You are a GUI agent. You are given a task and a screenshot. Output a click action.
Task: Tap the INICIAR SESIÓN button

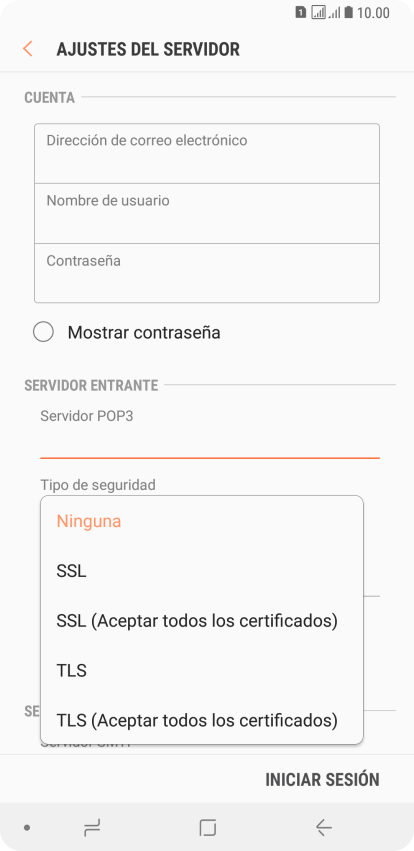(x=322, y=779)
